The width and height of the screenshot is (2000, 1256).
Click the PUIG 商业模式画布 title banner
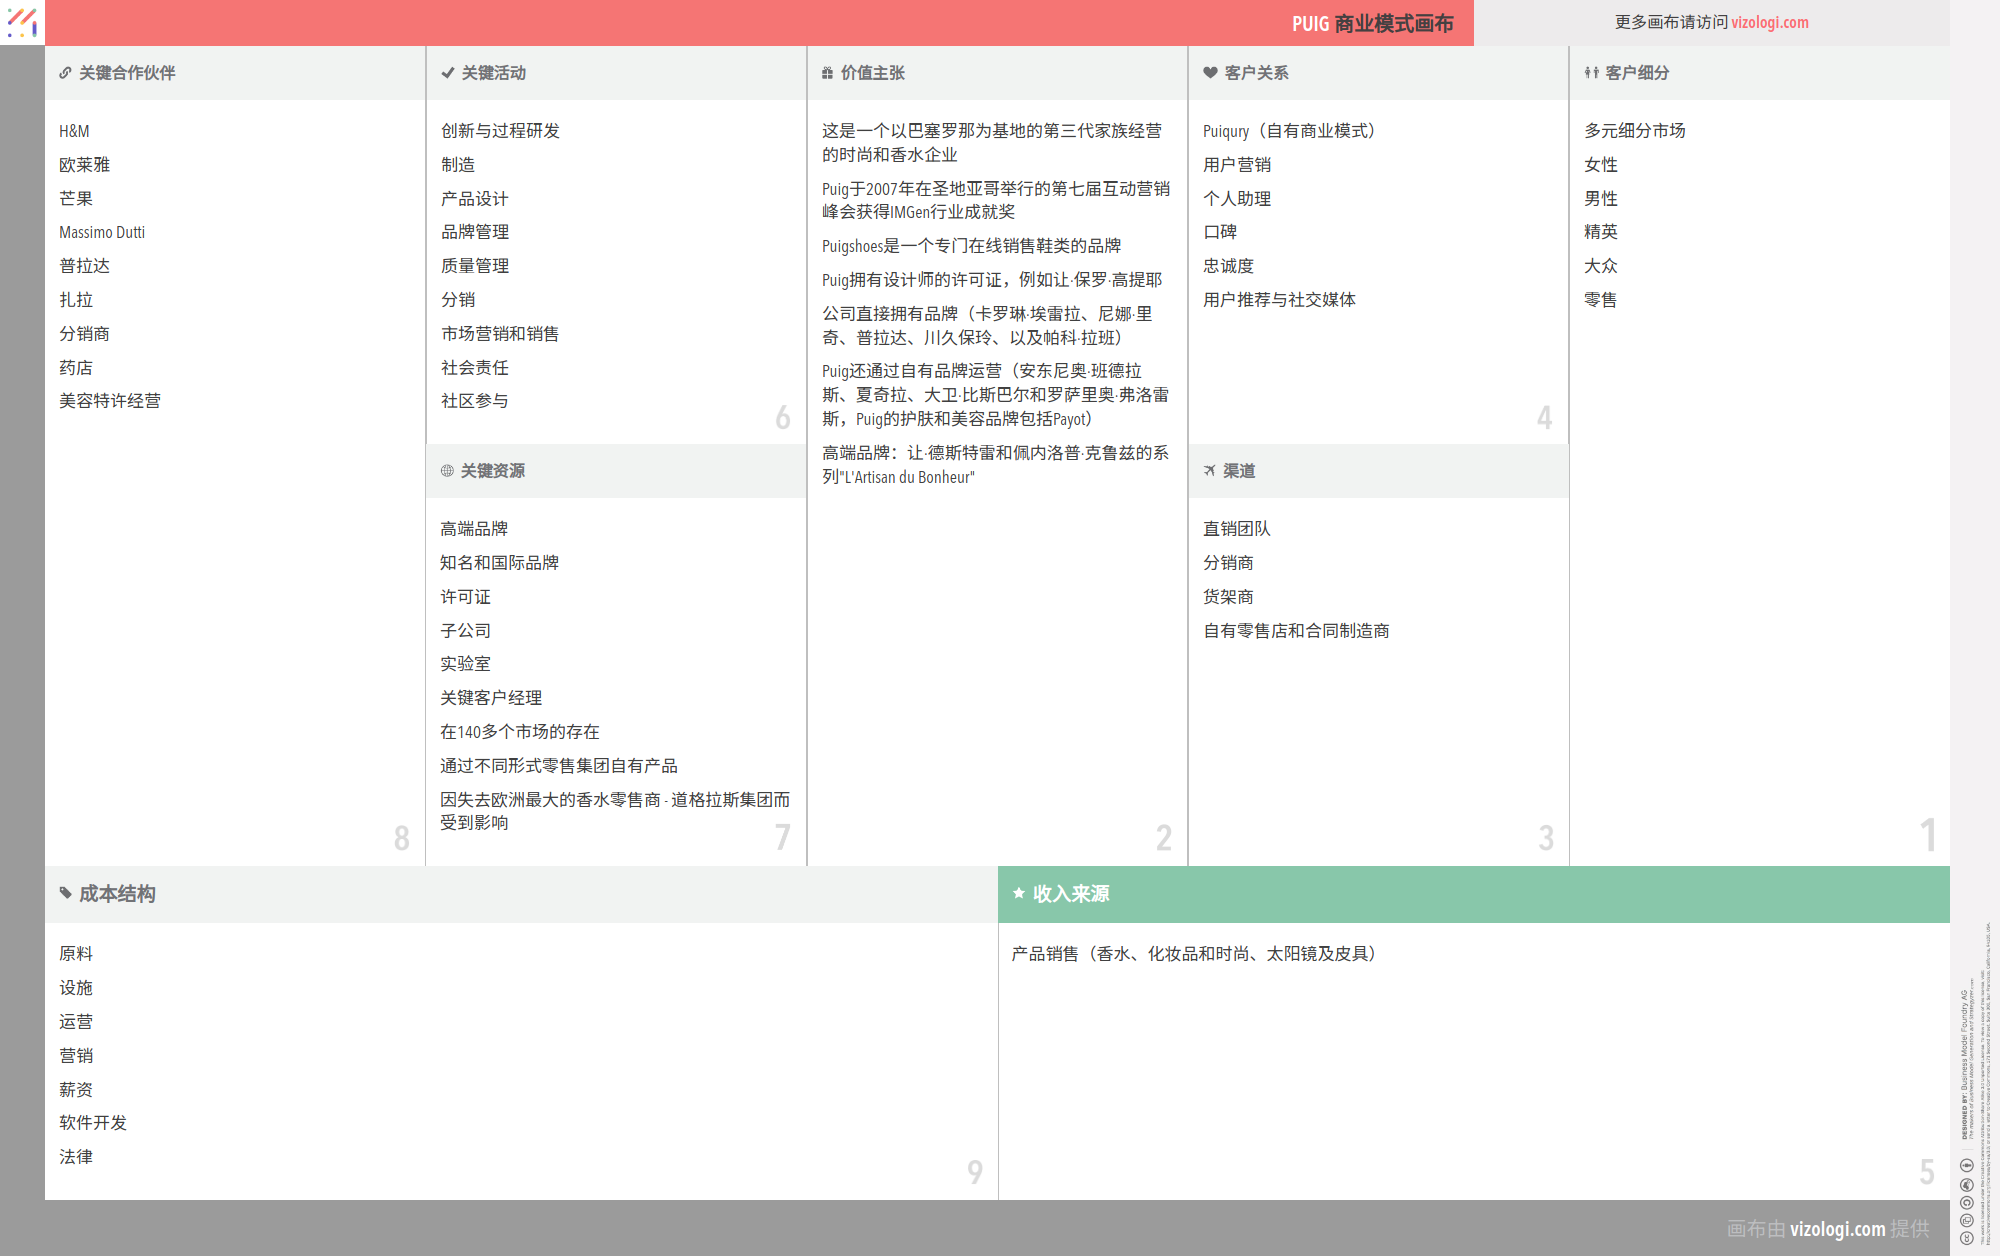pos(1372,23)
